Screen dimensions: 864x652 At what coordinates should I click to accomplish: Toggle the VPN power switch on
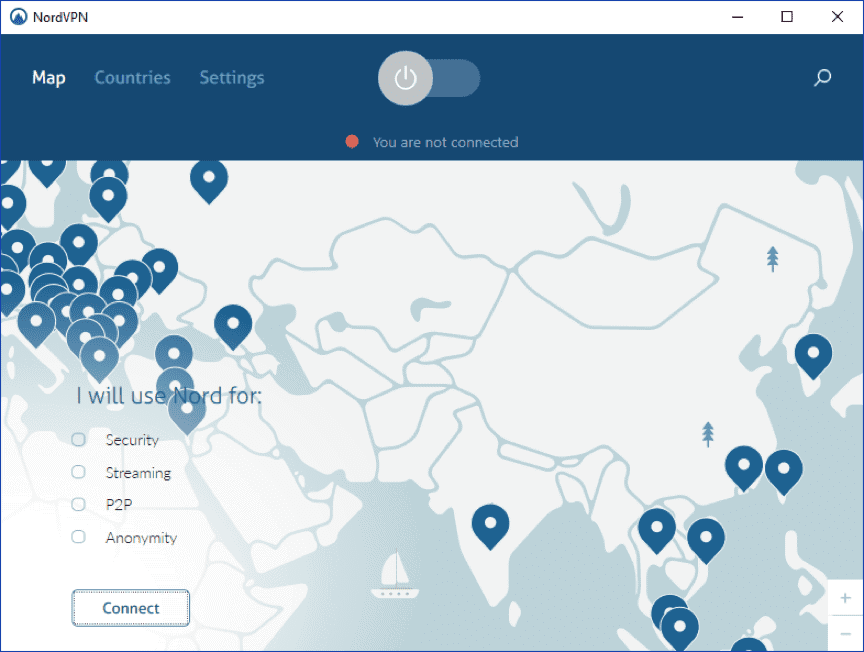coord(429,78)
